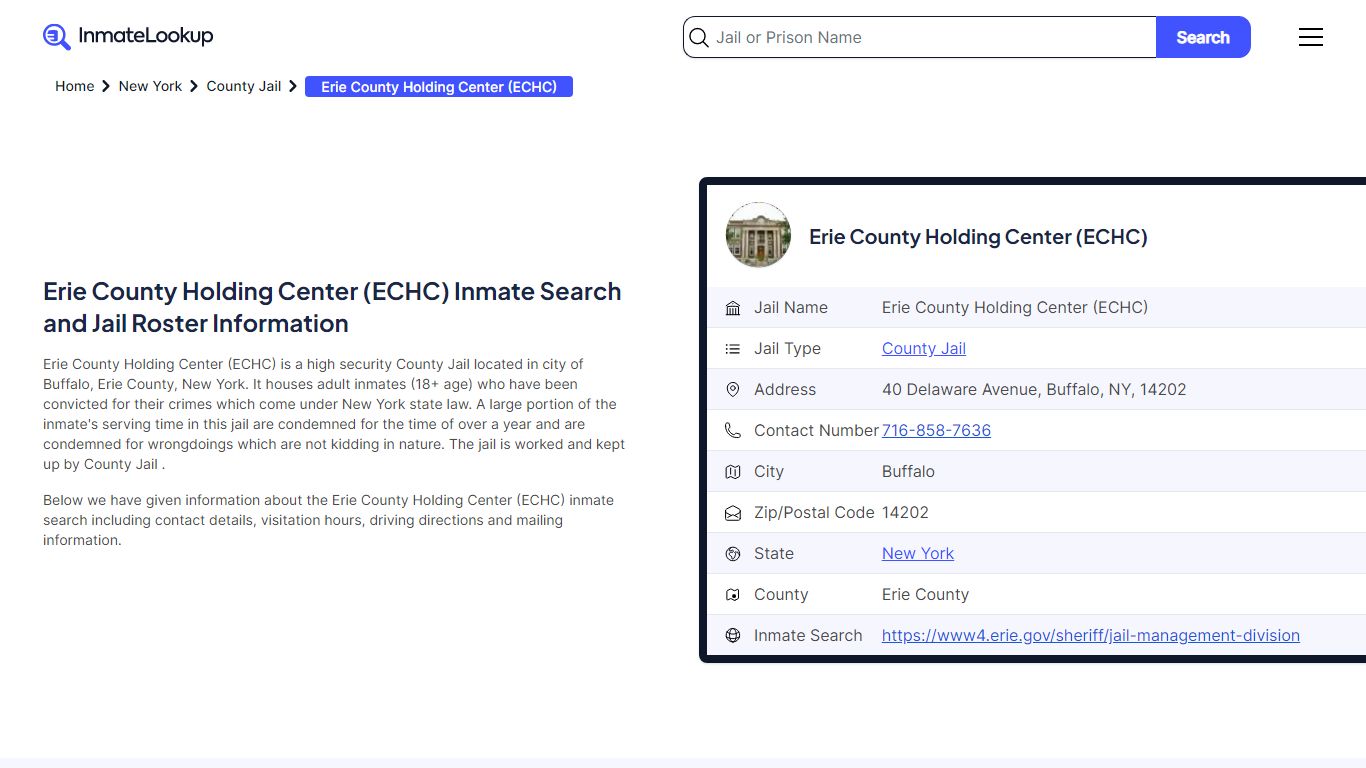Click the search magnifier icon in search box
Screen dimensions: 1366x768
coord(699,38)
